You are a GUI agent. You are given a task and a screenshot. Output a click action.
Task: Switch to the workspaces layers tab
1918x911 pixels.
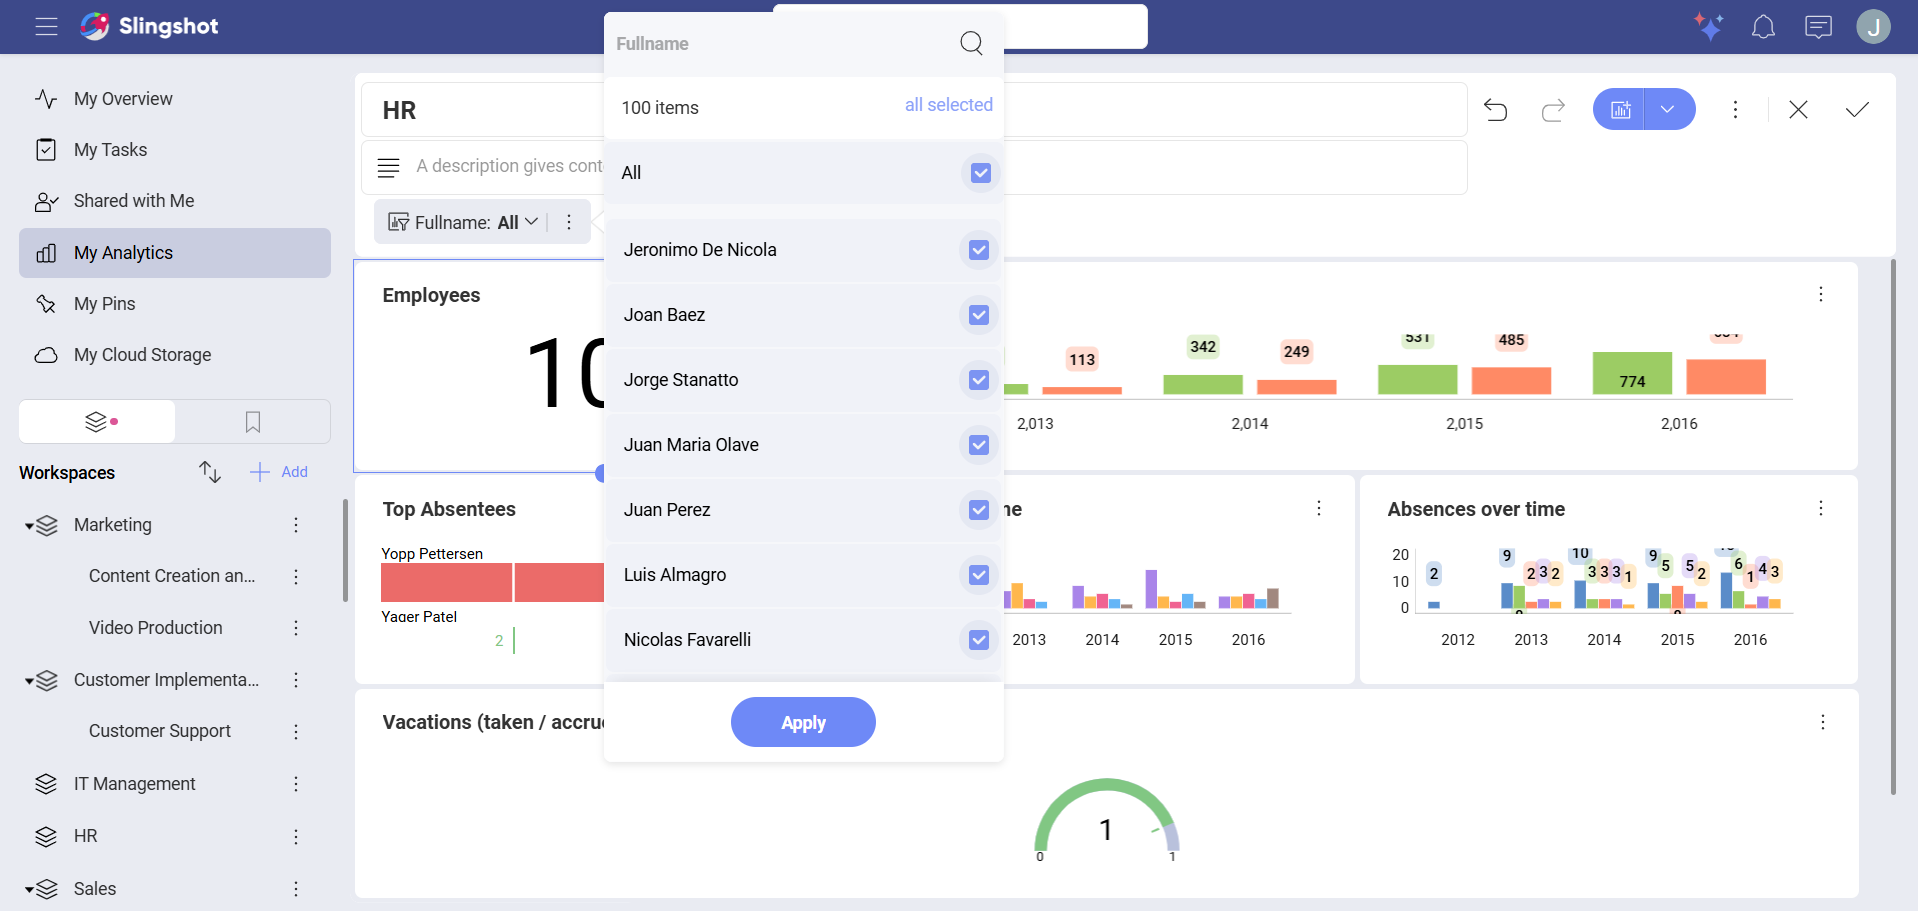97,422
